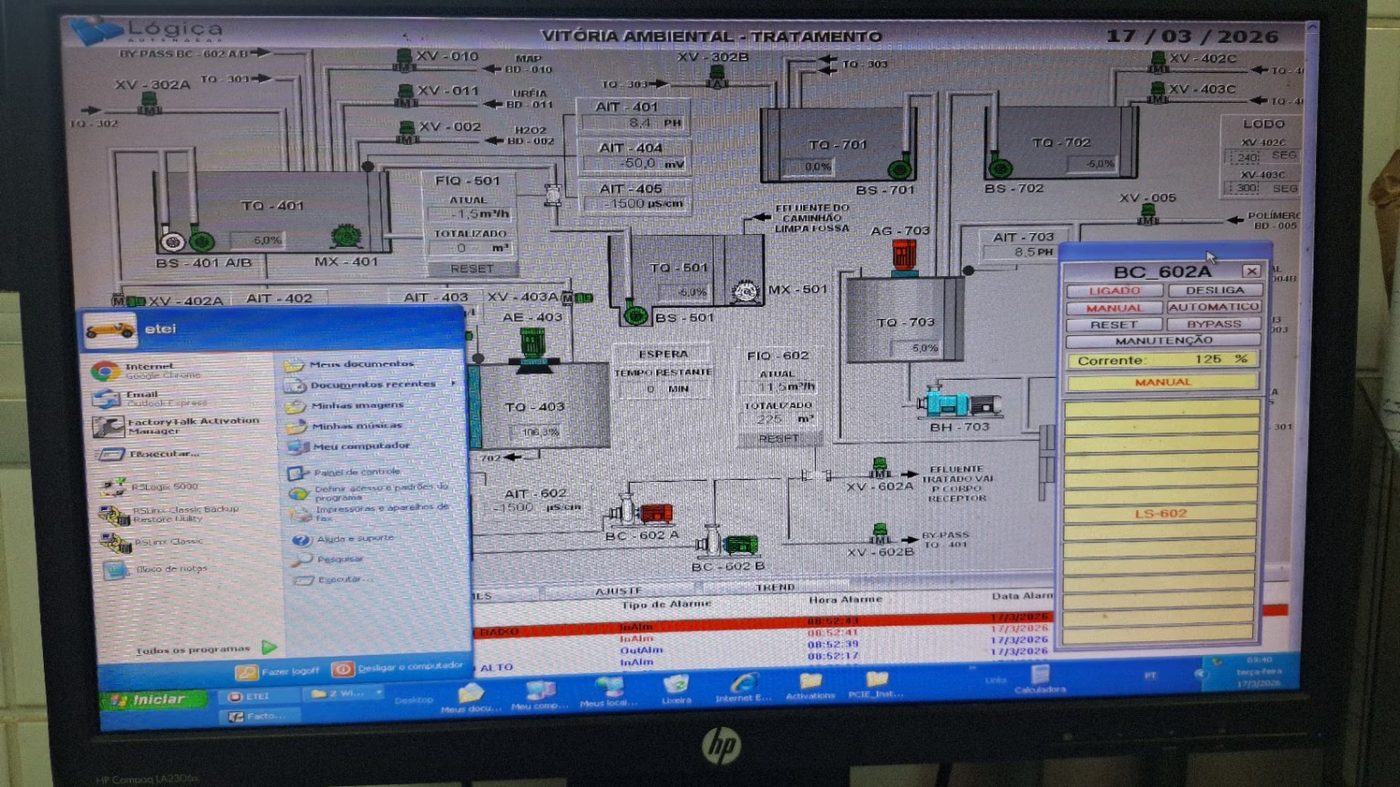This screenshot has width=1400, height=787.
Task: Reset the FIQ-602 totalizer
Action: click(x=779, y=438)
